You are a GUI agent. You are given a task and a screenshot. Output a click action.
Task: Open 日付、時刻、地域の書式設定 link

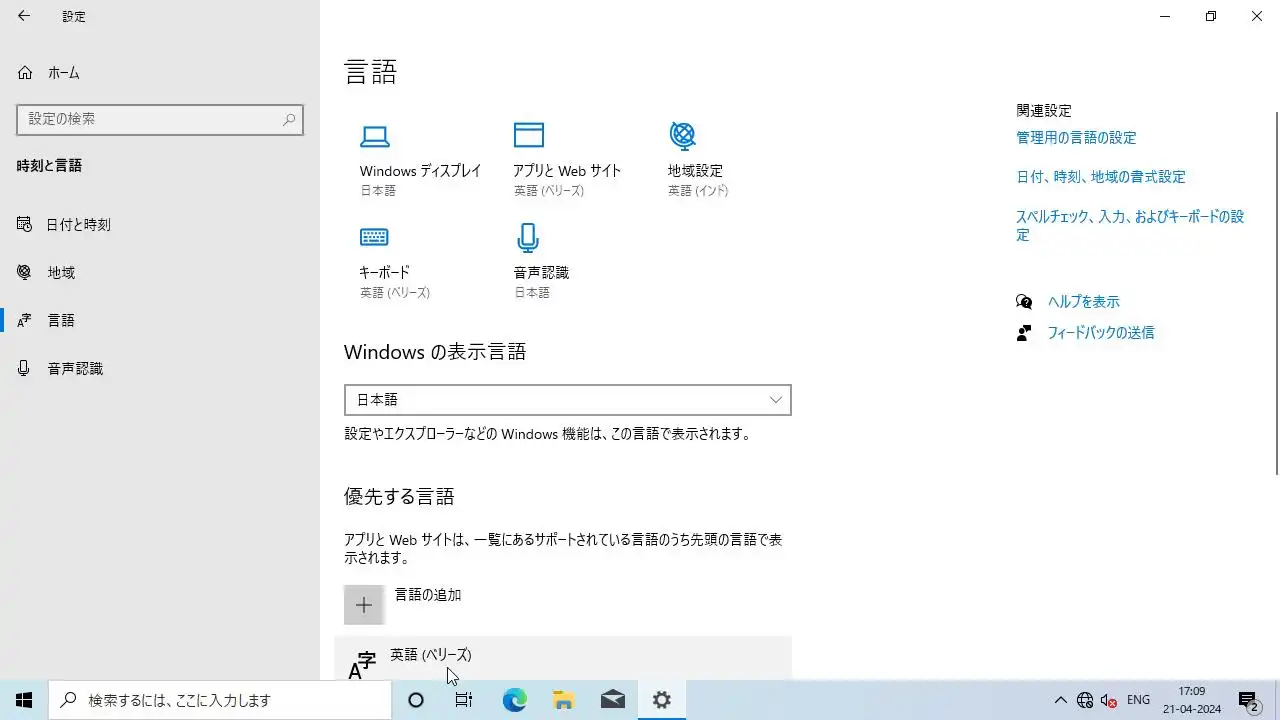pos(1101,177)
